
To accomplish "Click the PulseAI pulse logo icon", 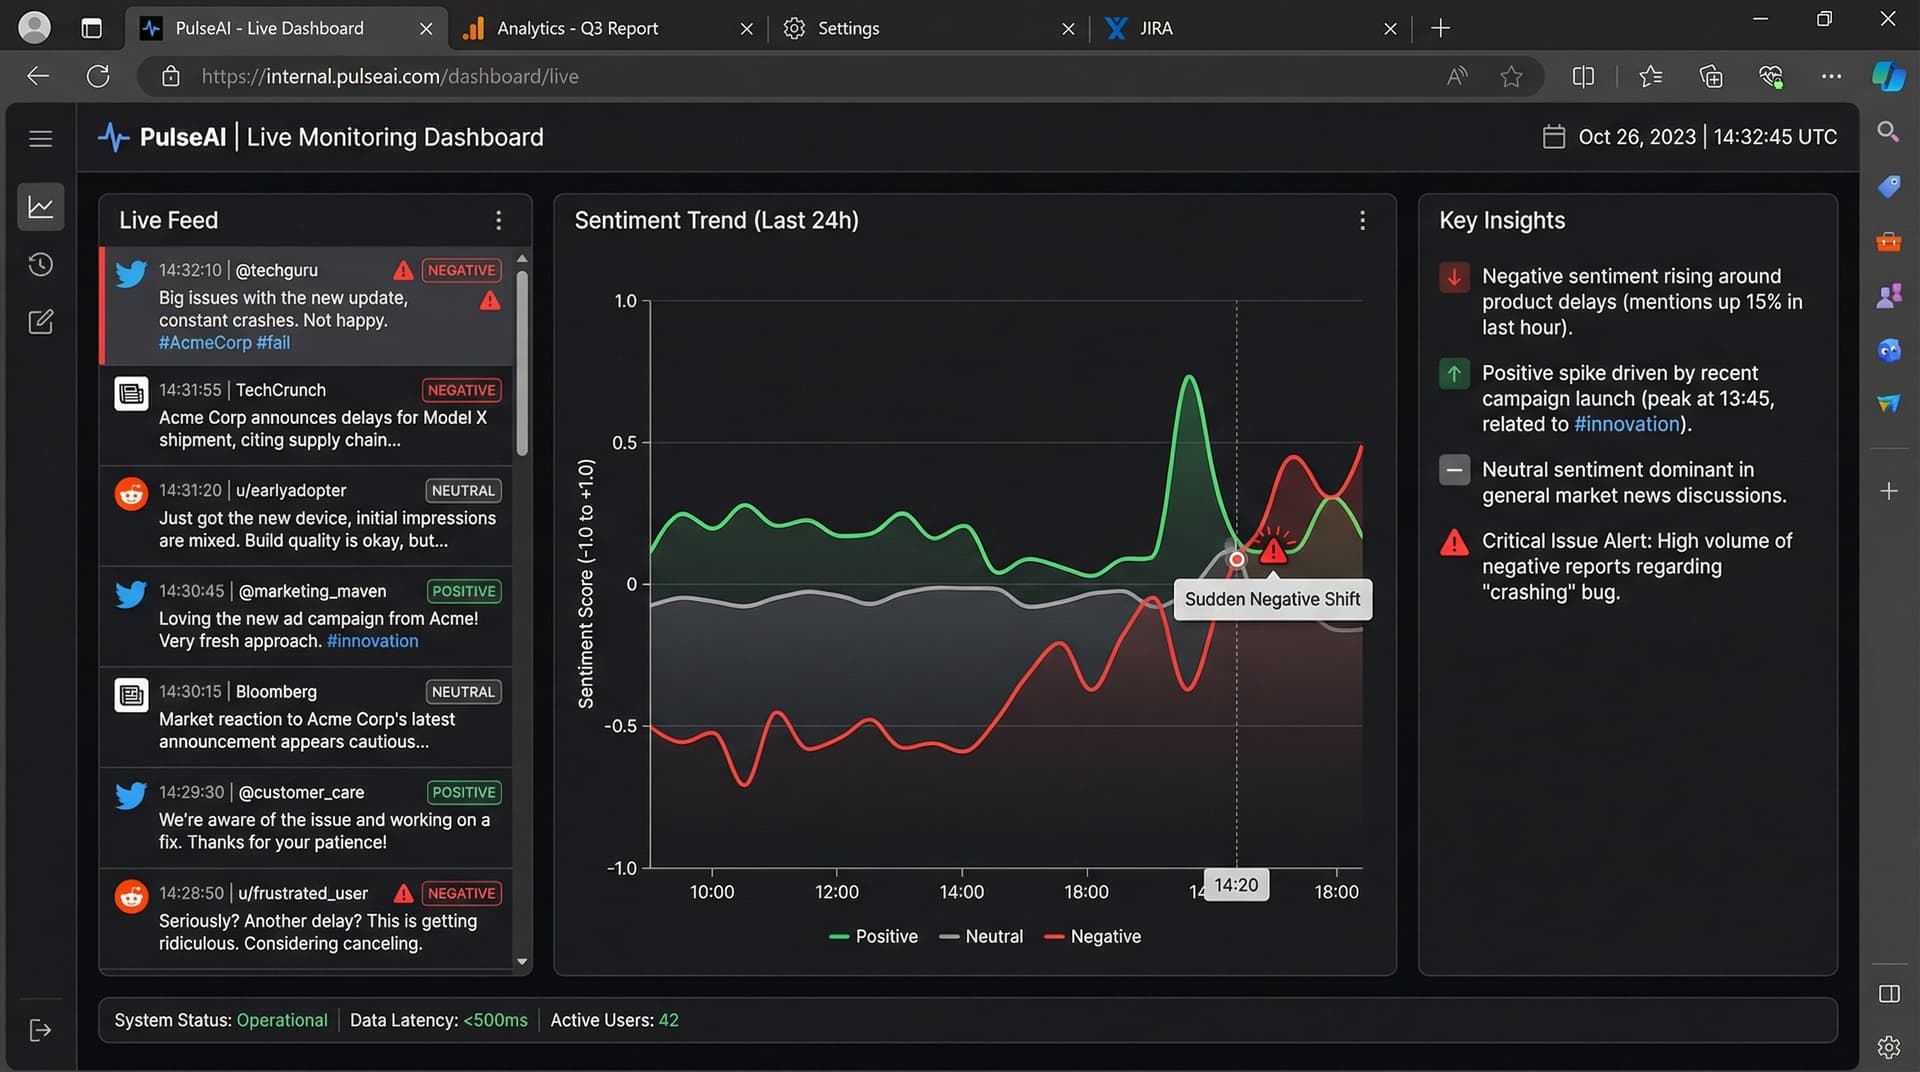I will (114, 137).
